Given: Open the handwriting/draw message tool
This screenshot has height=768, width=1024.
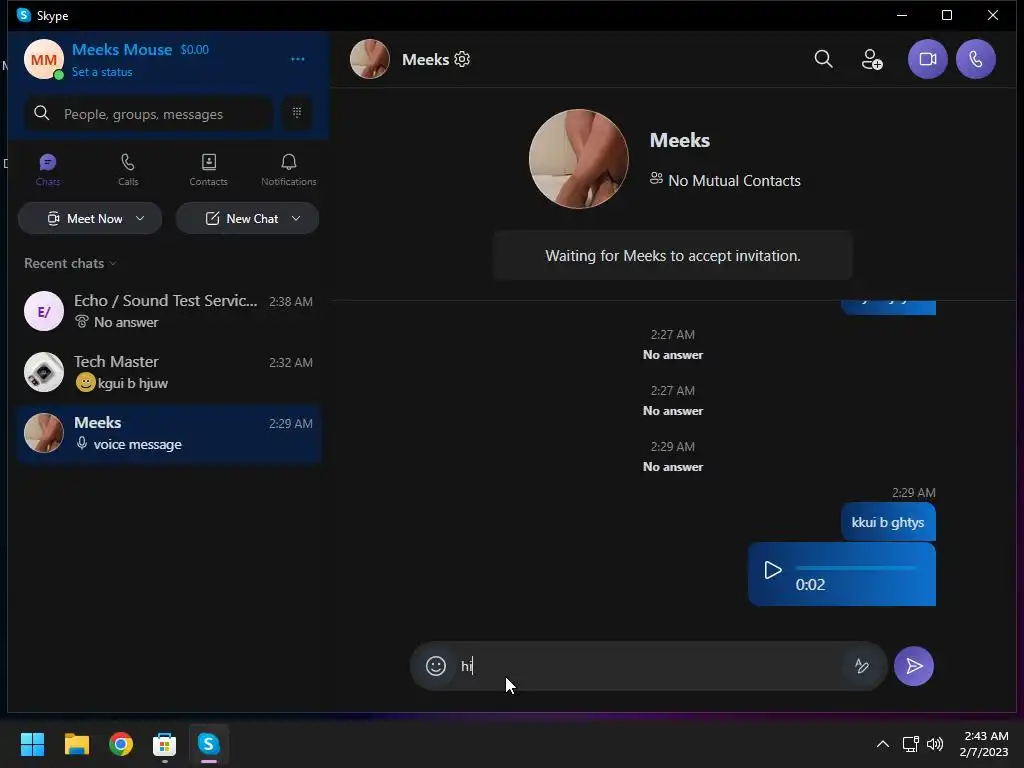Looking at the screenshot, I should pos(862,665).
